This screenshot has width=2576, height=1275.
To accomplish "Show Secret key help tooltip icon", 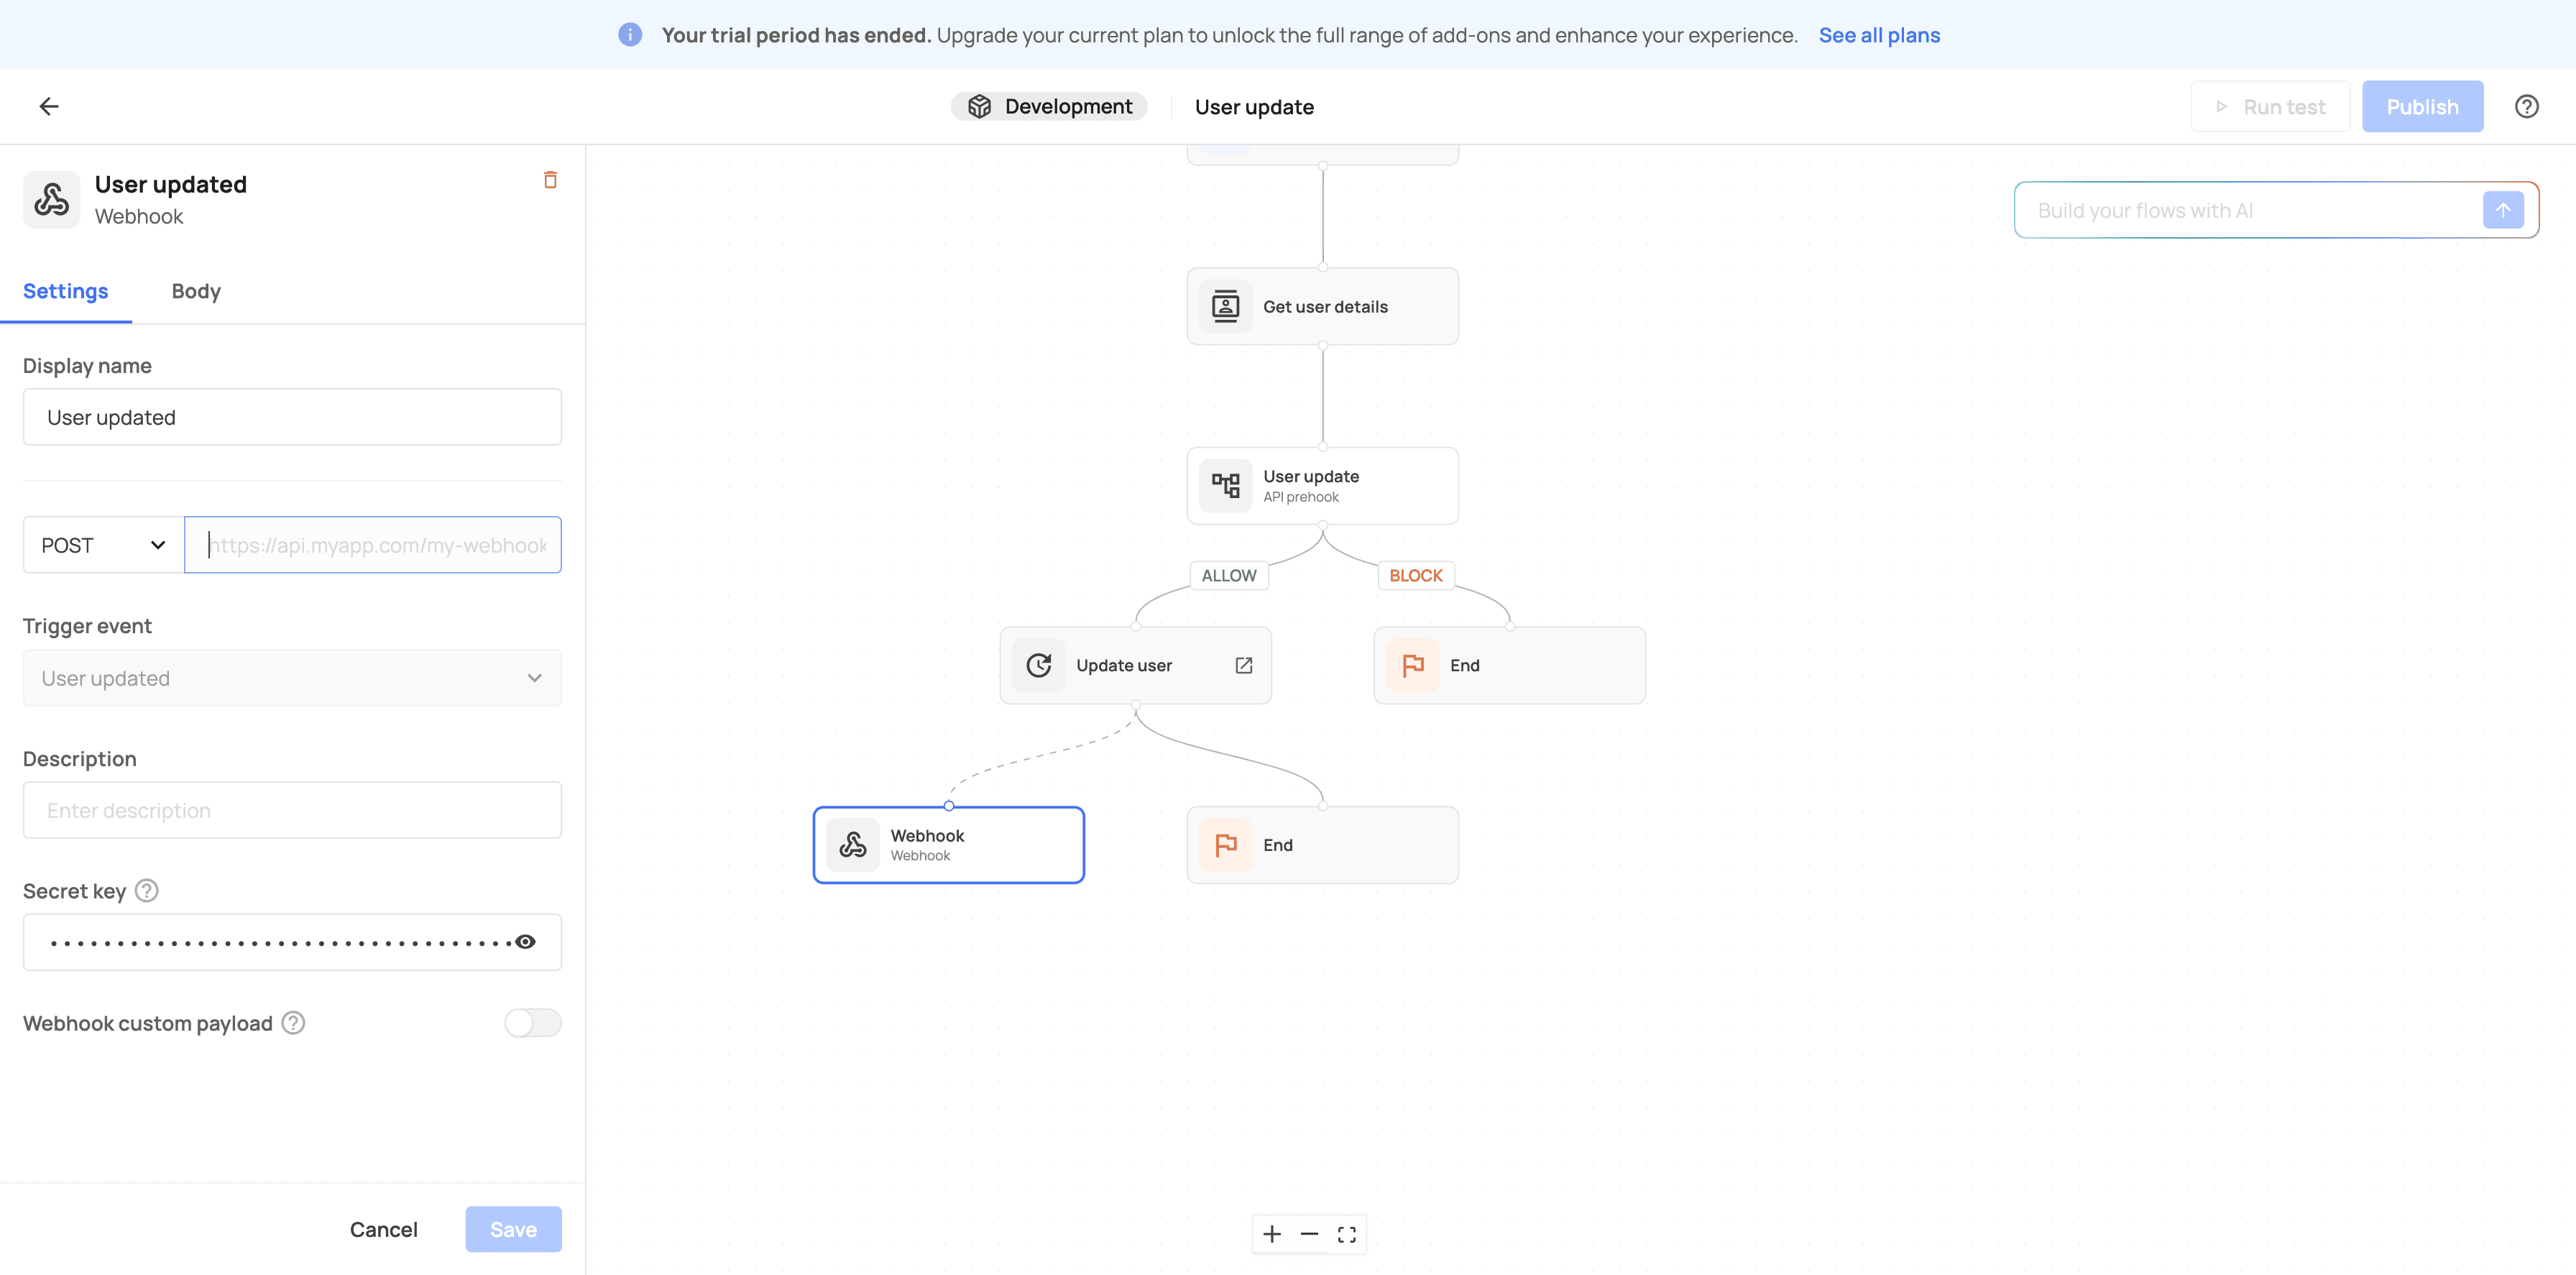I will click(x=146, y=890).
